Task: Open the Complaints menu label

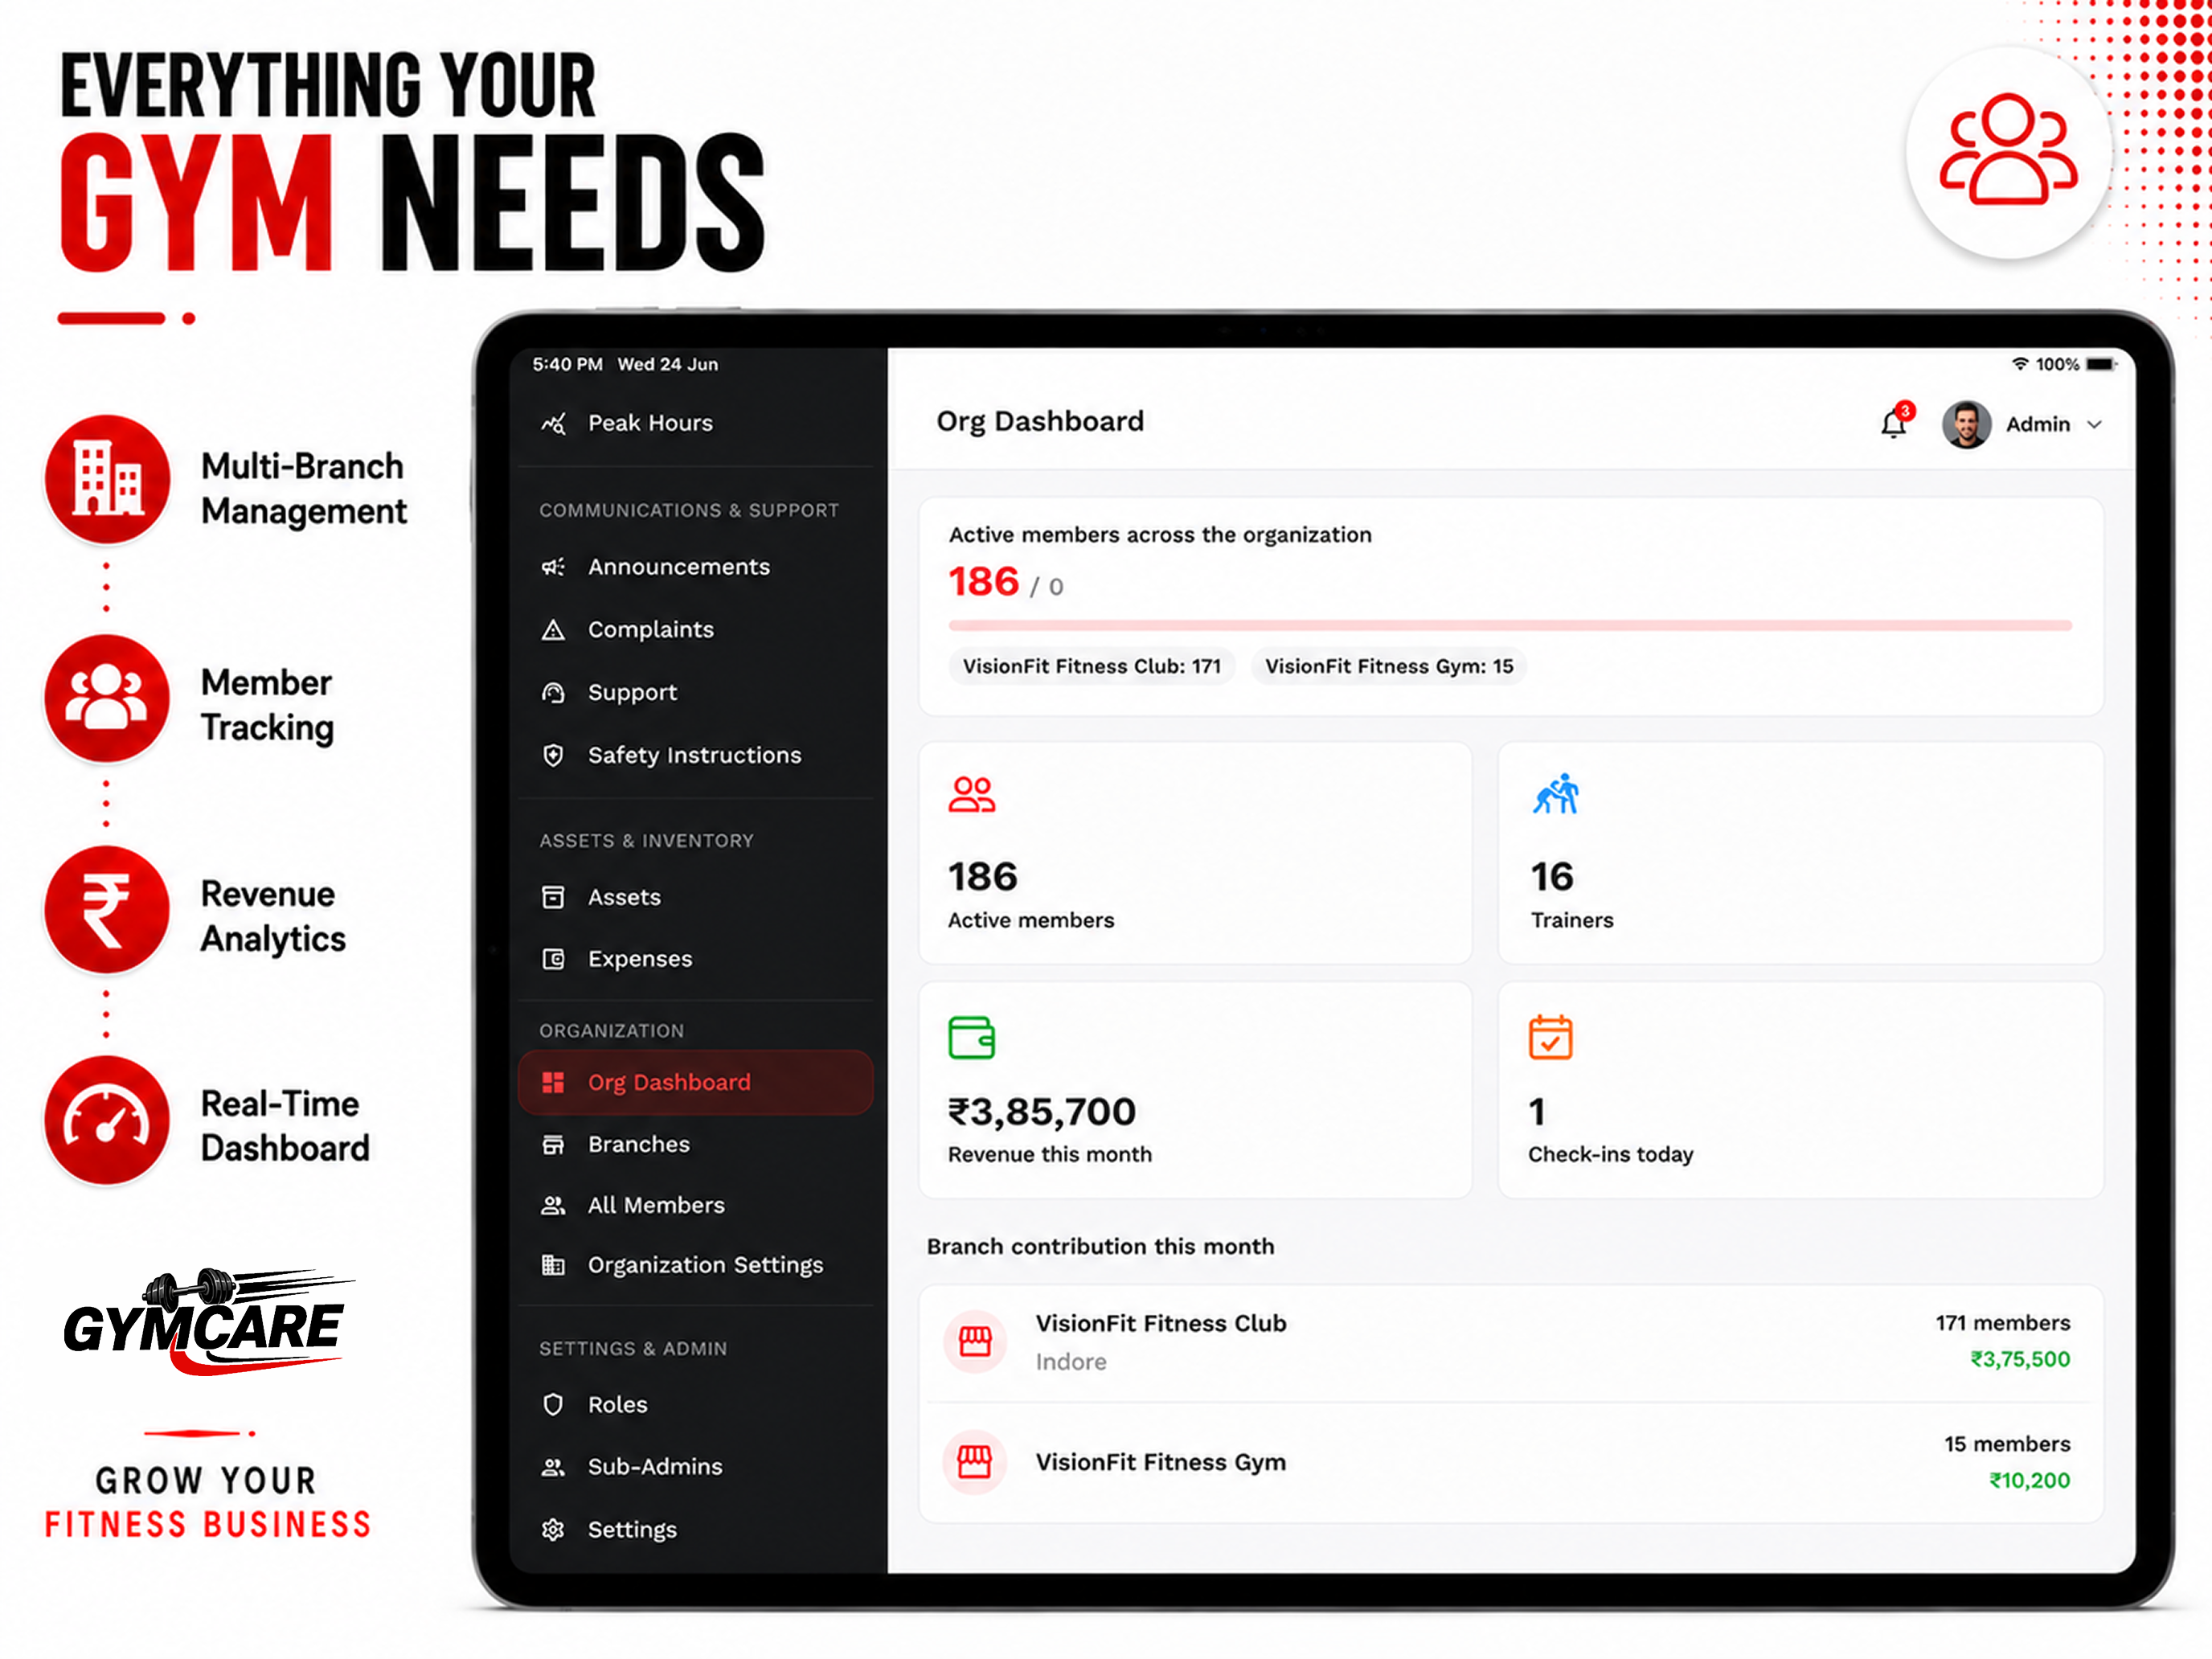Action: (x=651, y=630)
